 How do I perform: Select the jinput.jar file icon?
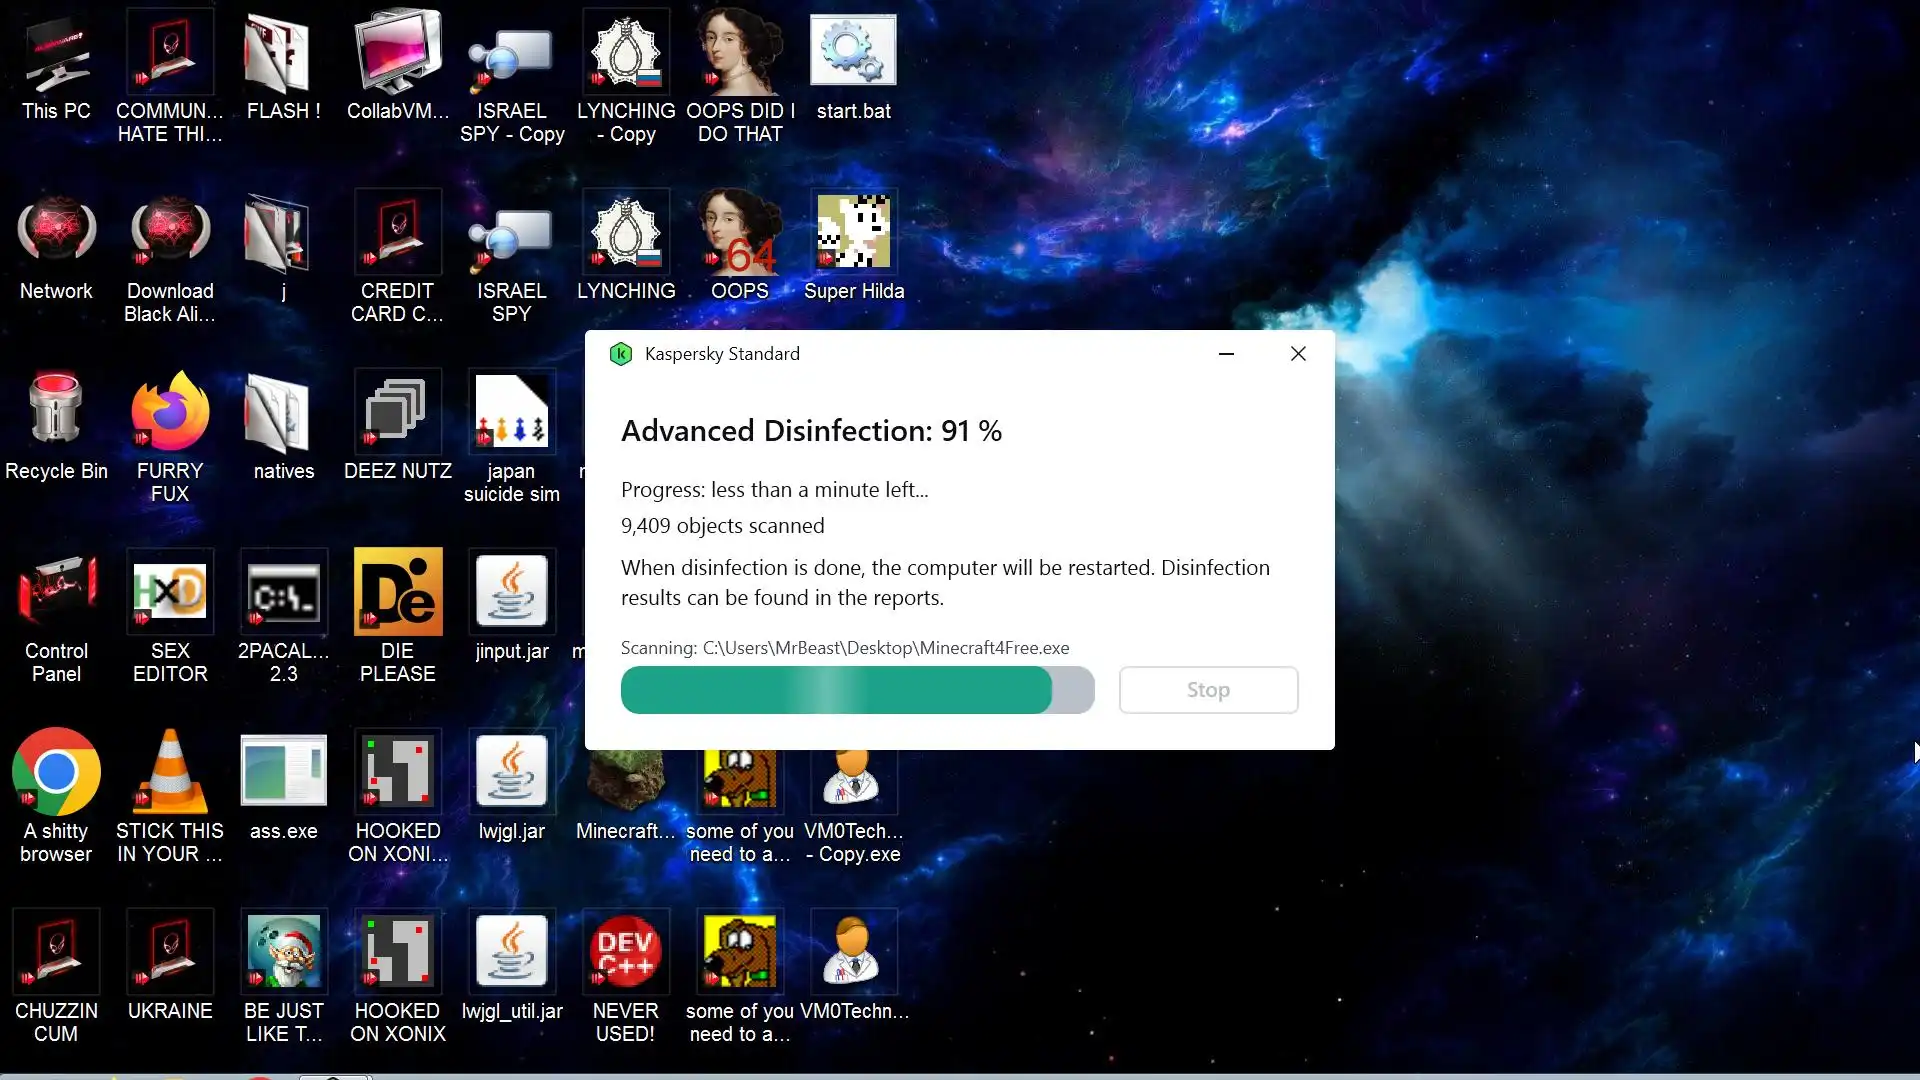[512, 592]
